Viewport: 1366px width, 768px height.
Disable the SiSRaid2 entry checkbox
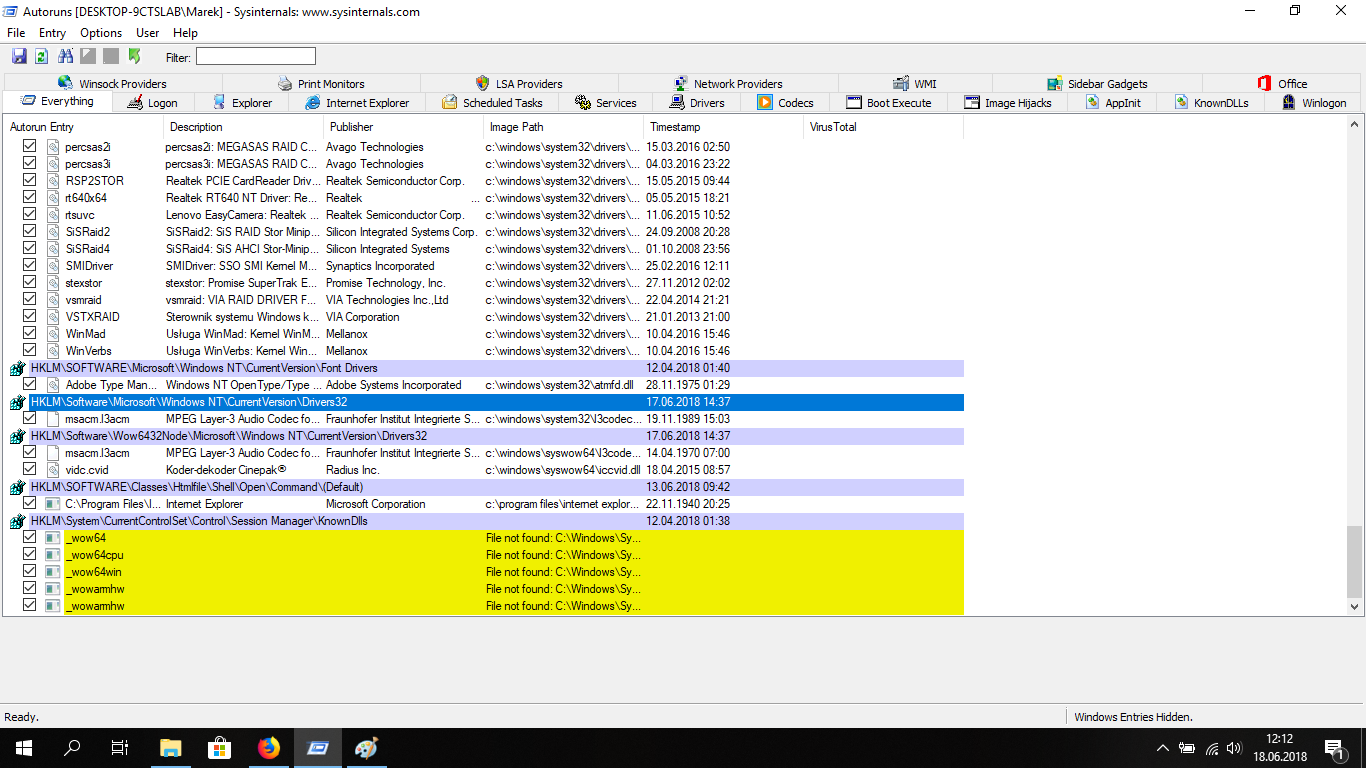point(29,232)
